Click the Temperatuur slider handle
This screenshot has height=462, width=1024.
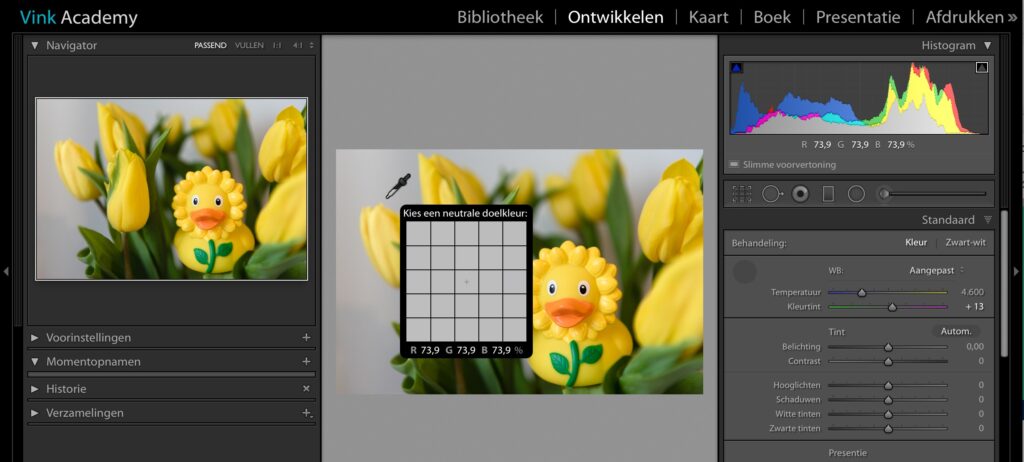pos(862,293)
